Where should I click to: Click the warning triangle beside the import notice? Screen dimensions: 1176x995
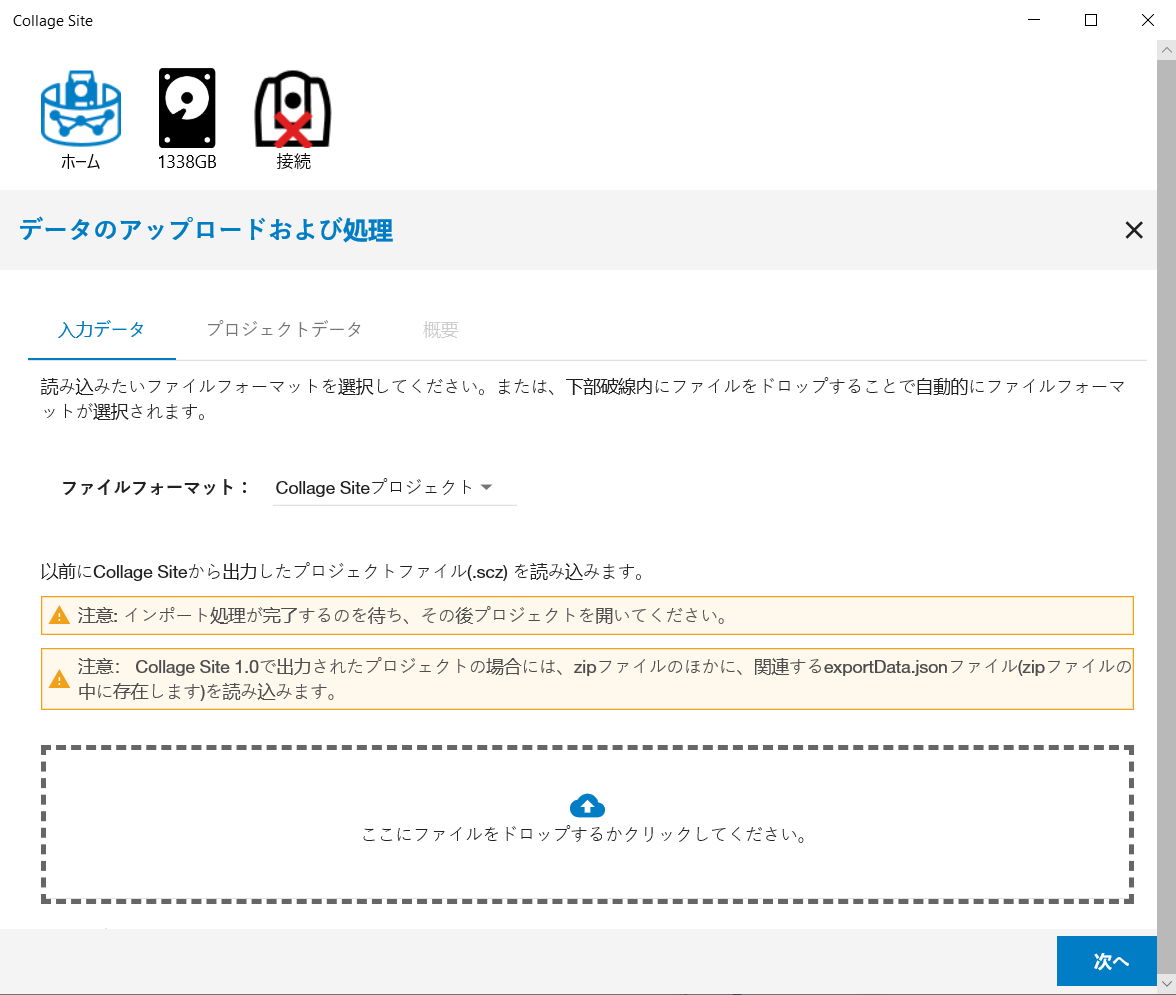click(59, 616)
